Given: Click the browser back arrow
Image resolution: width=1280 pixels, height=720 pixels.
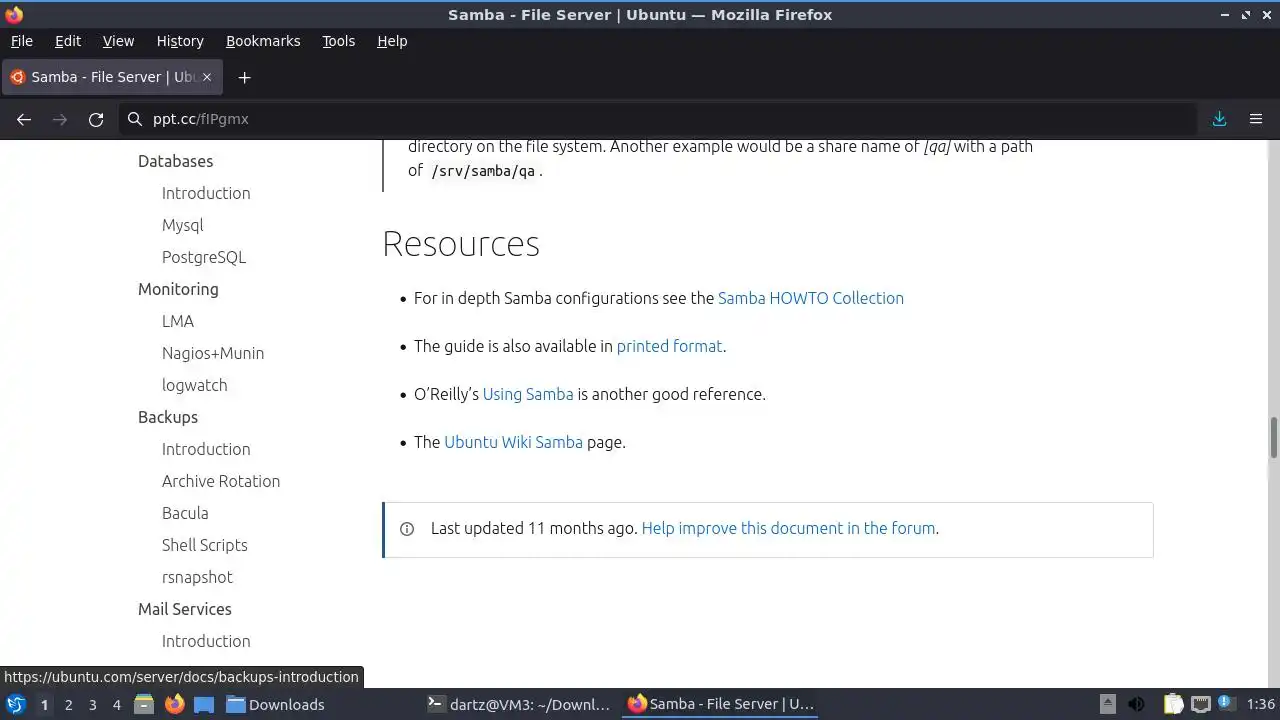Looking at the screenshot, I should pyautogui.click(x=24, y=119).
